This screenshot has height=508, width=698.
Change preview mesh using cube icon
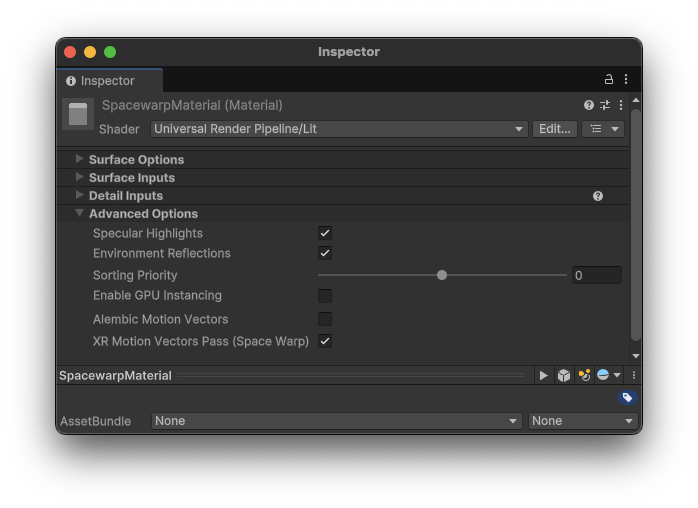(x=564, y=376)
